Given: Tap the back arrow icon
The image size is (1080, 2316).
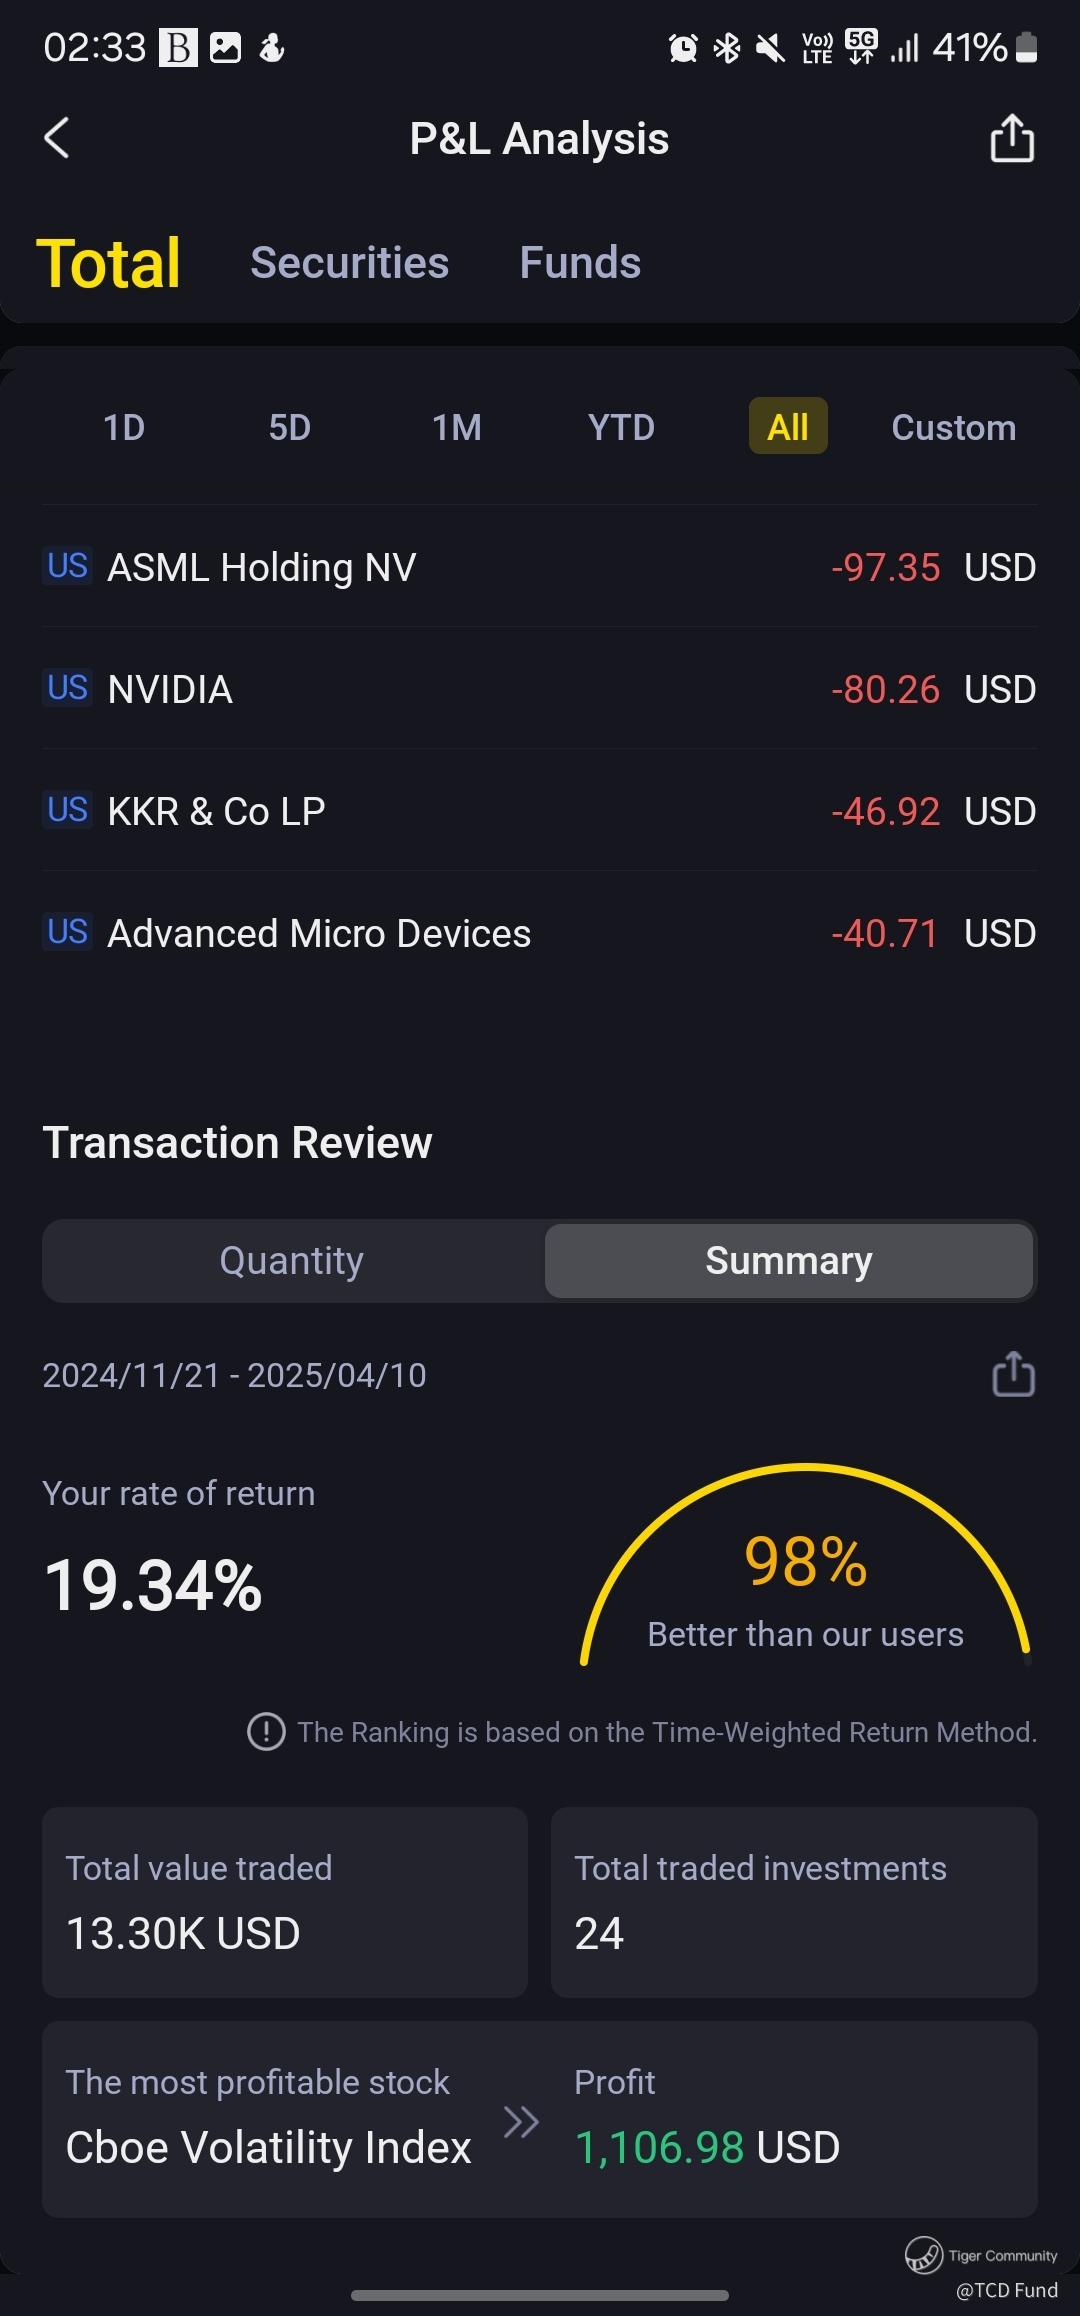Looking at the screenshot, I should 57,138.
